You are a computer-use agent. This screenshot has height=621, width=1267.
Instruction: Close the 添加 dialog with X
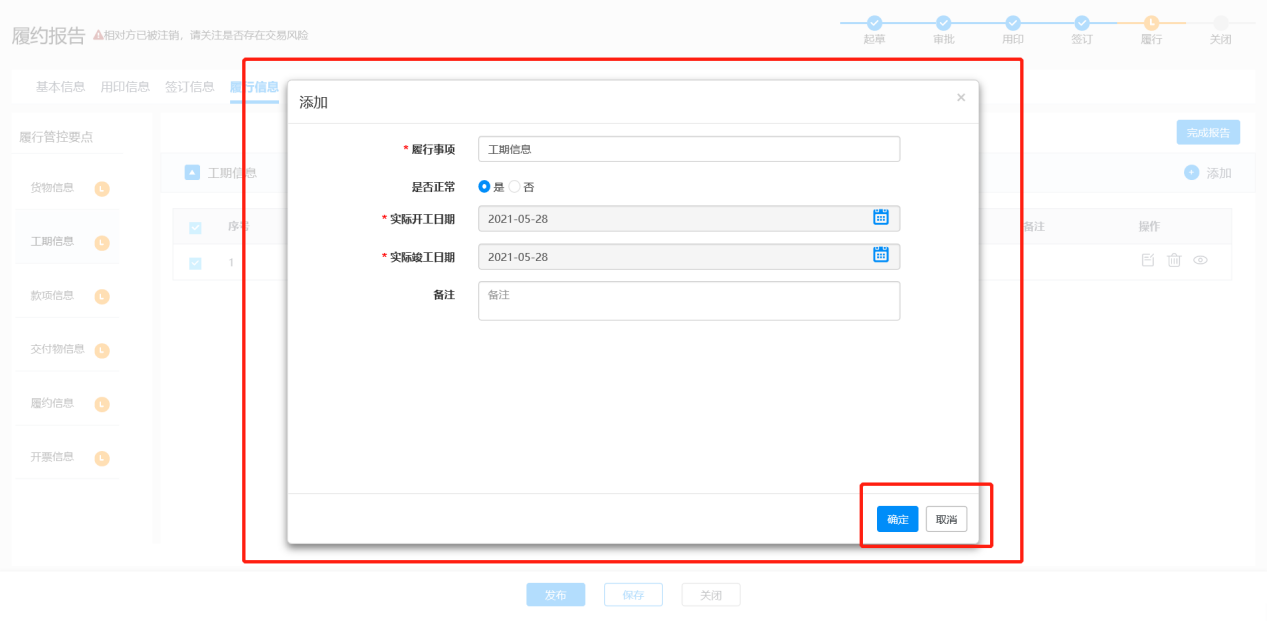[x=961, y=98]
